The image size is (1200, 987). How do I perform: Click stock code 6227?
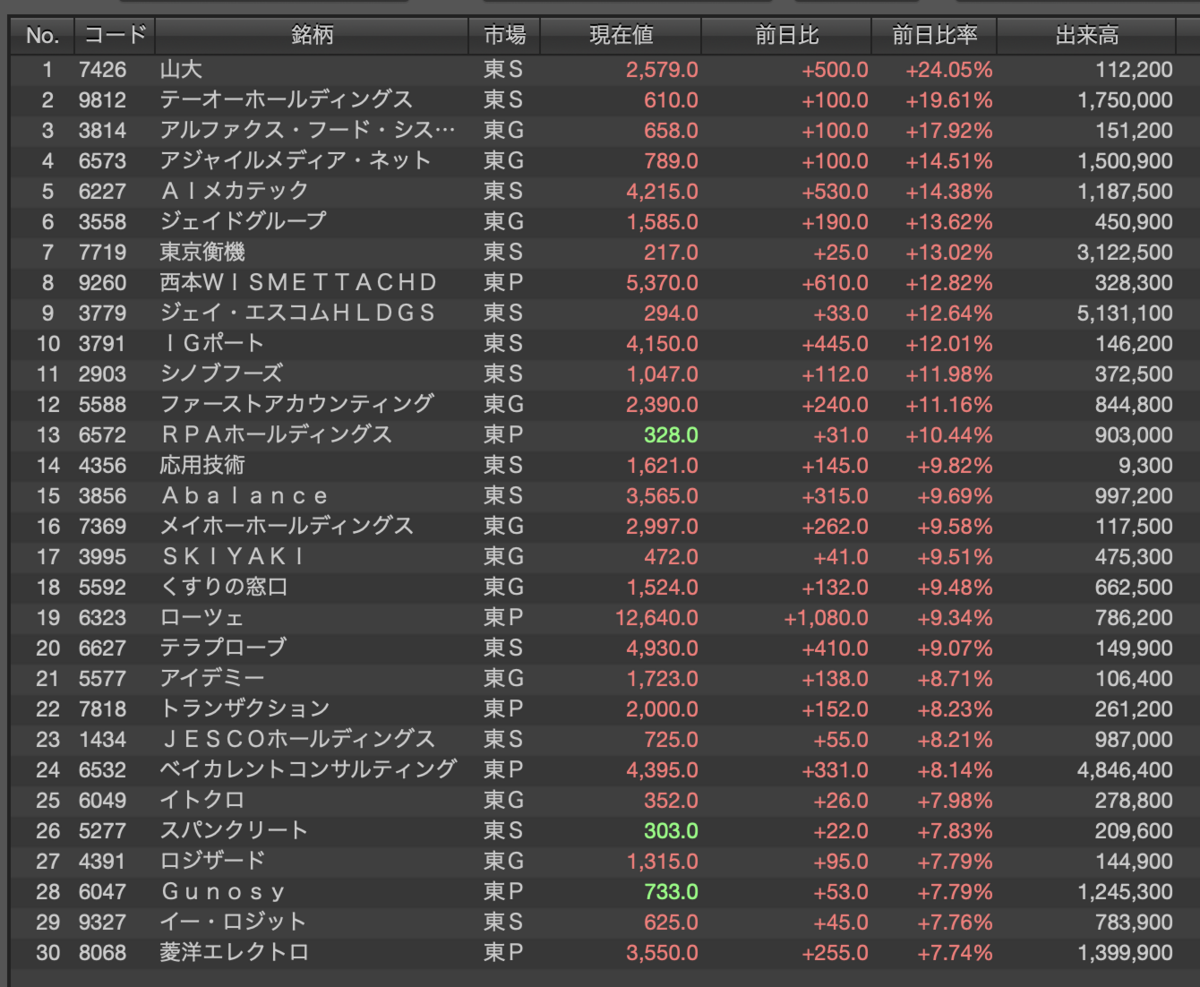point(103,191)
